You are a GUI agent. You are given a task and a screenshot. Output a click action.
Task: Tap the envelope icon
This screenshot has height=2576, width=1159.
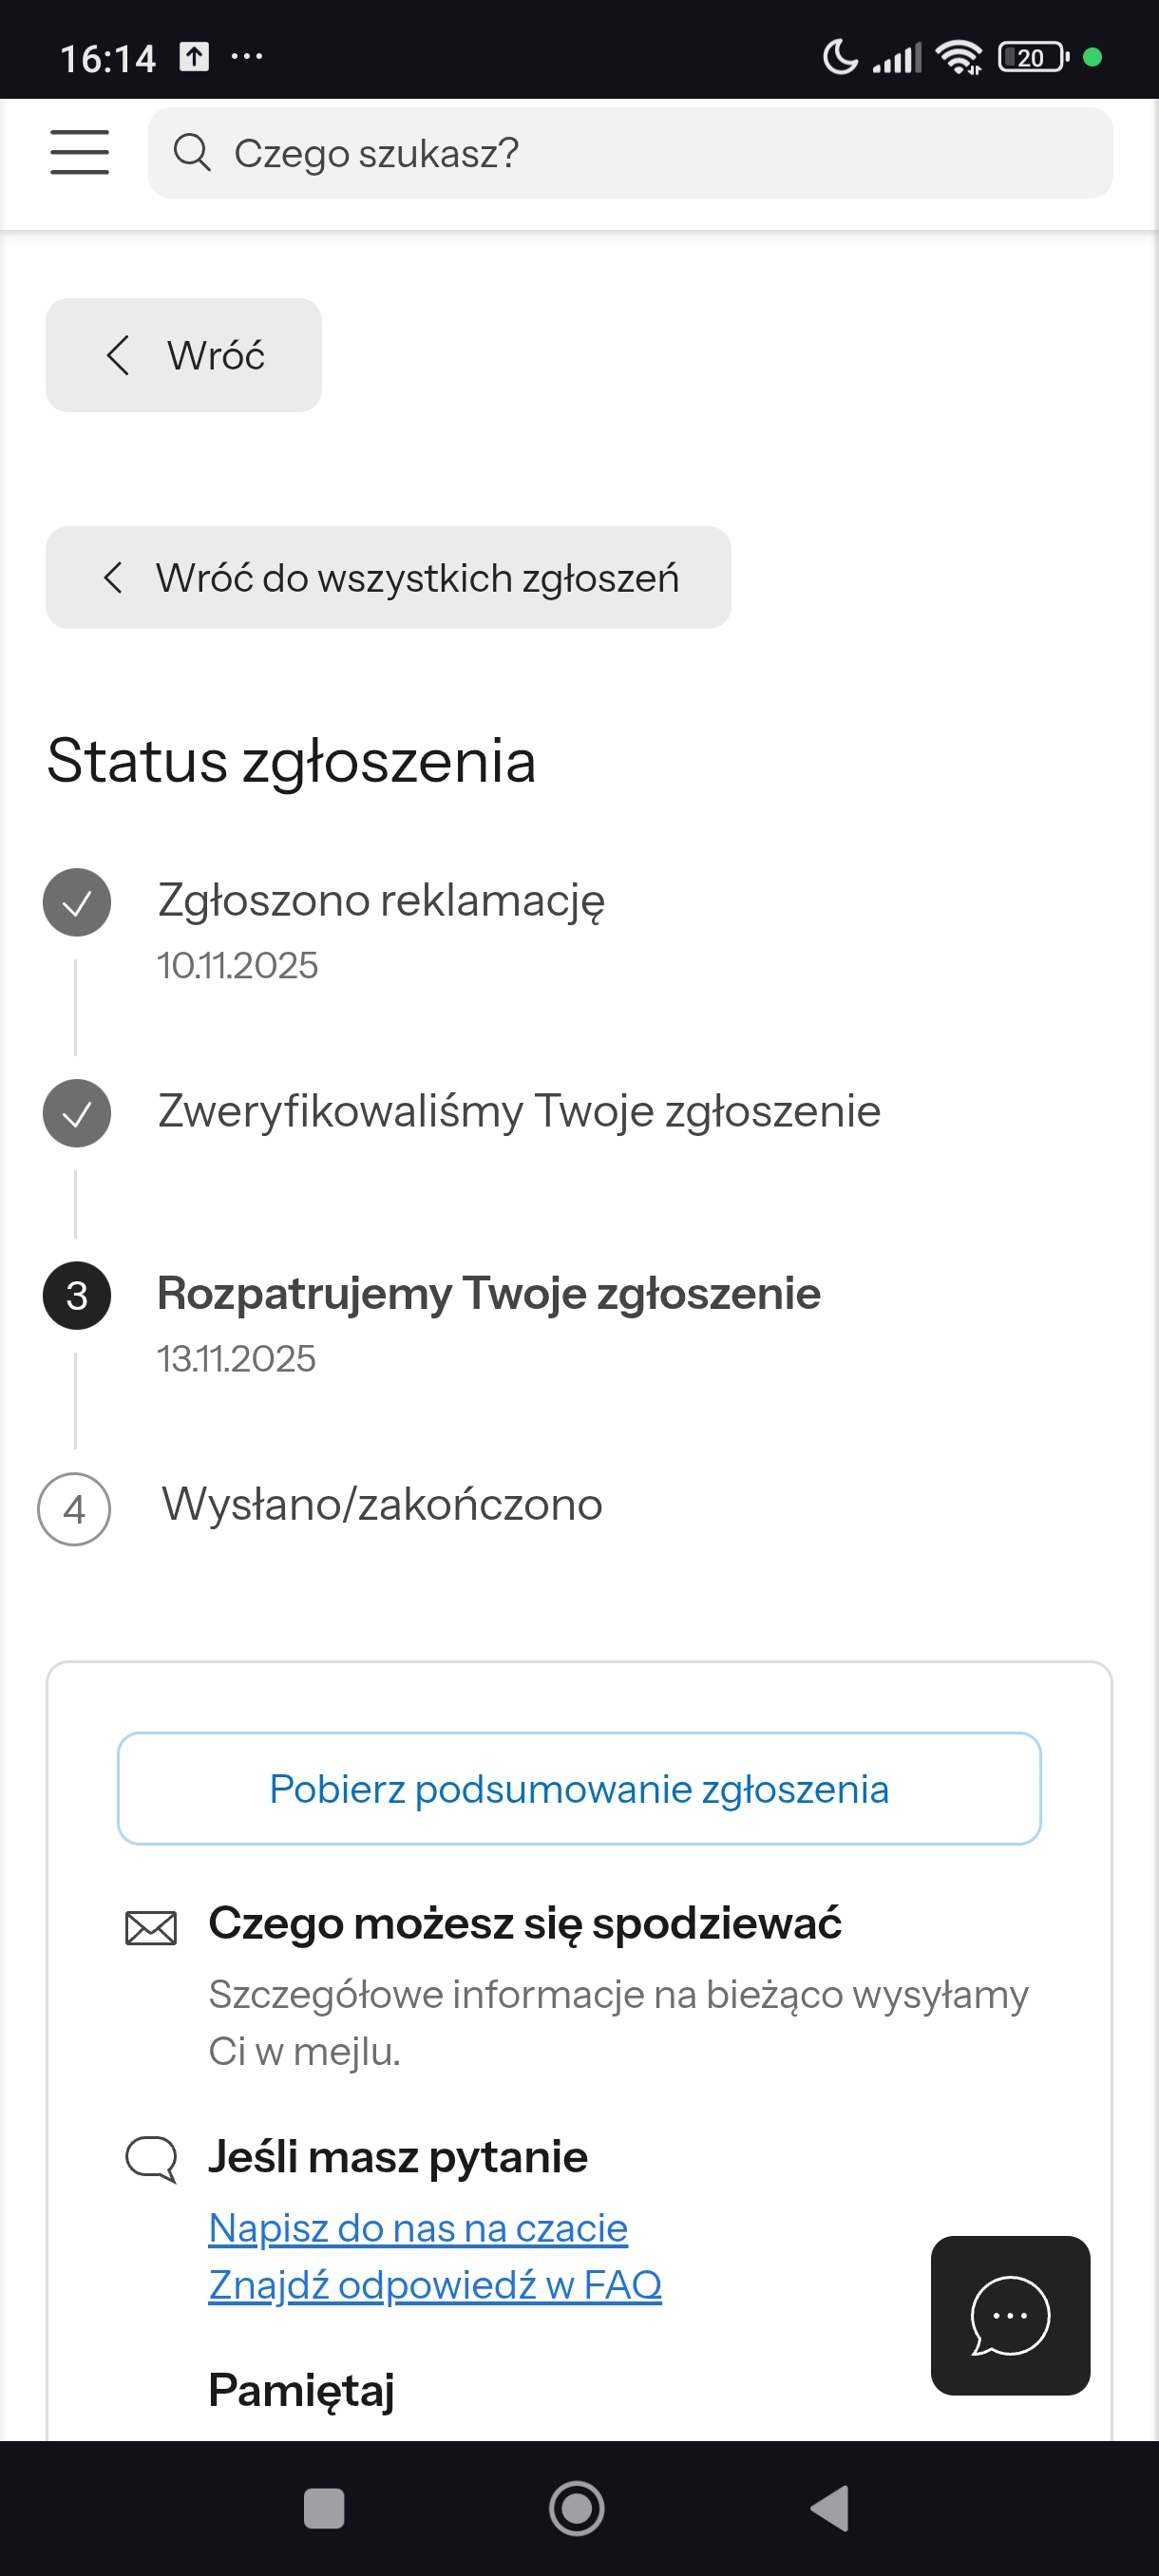(x=151, y=1927)
